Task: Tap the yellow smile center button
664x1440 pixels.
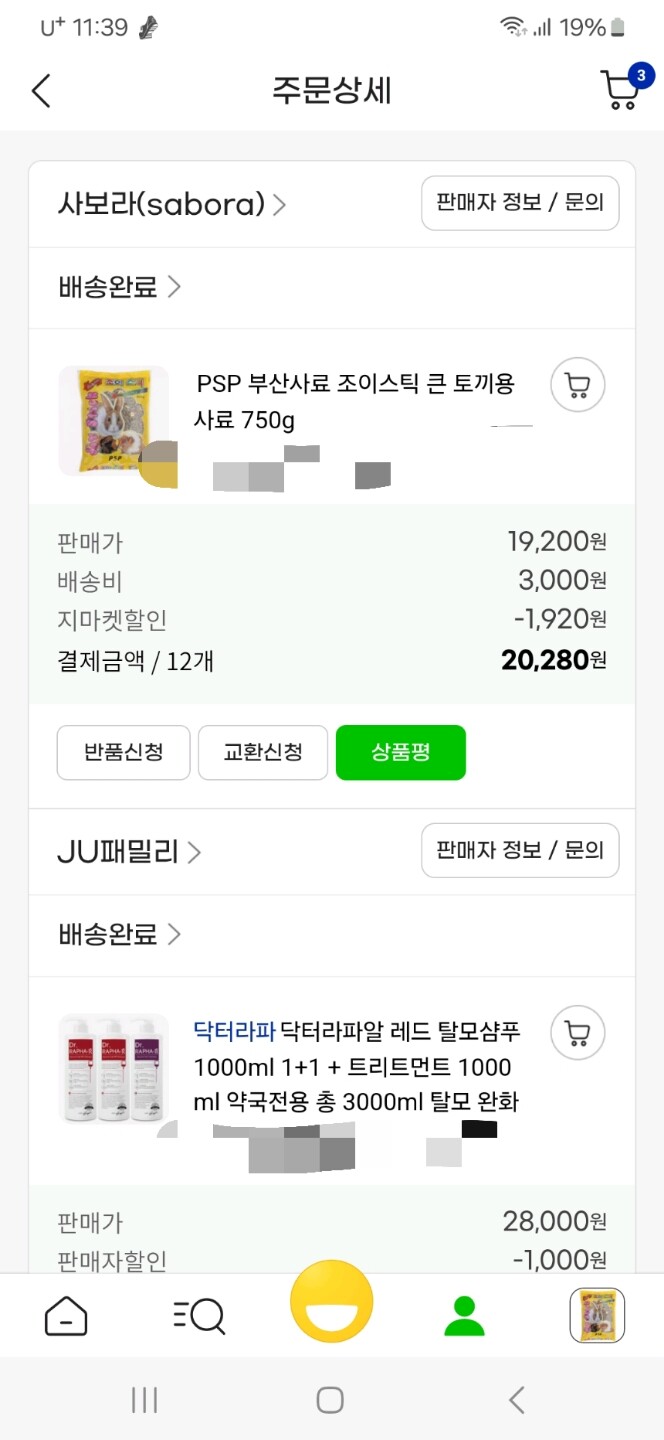Action: pos(332,1303)
